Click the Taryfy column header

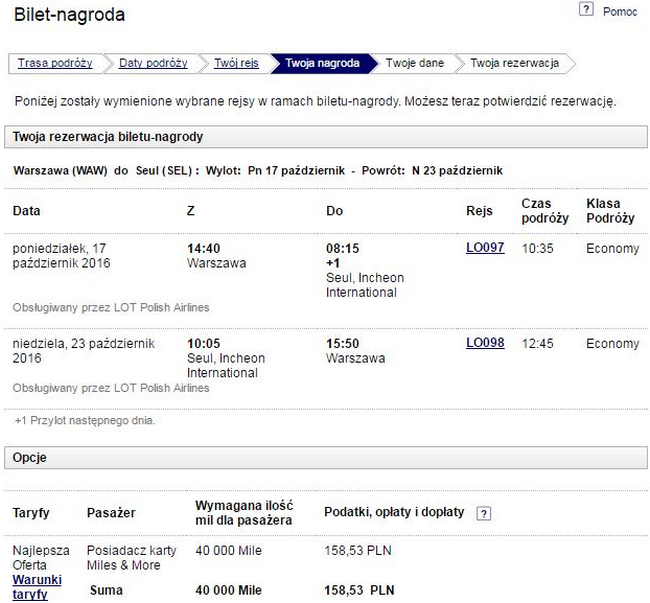coord(31,513)
